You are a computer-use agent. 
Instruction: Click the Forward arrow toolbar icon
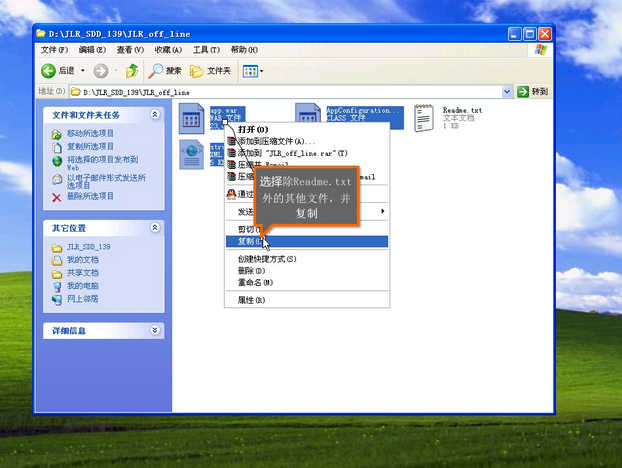click(x=101, y=71)
